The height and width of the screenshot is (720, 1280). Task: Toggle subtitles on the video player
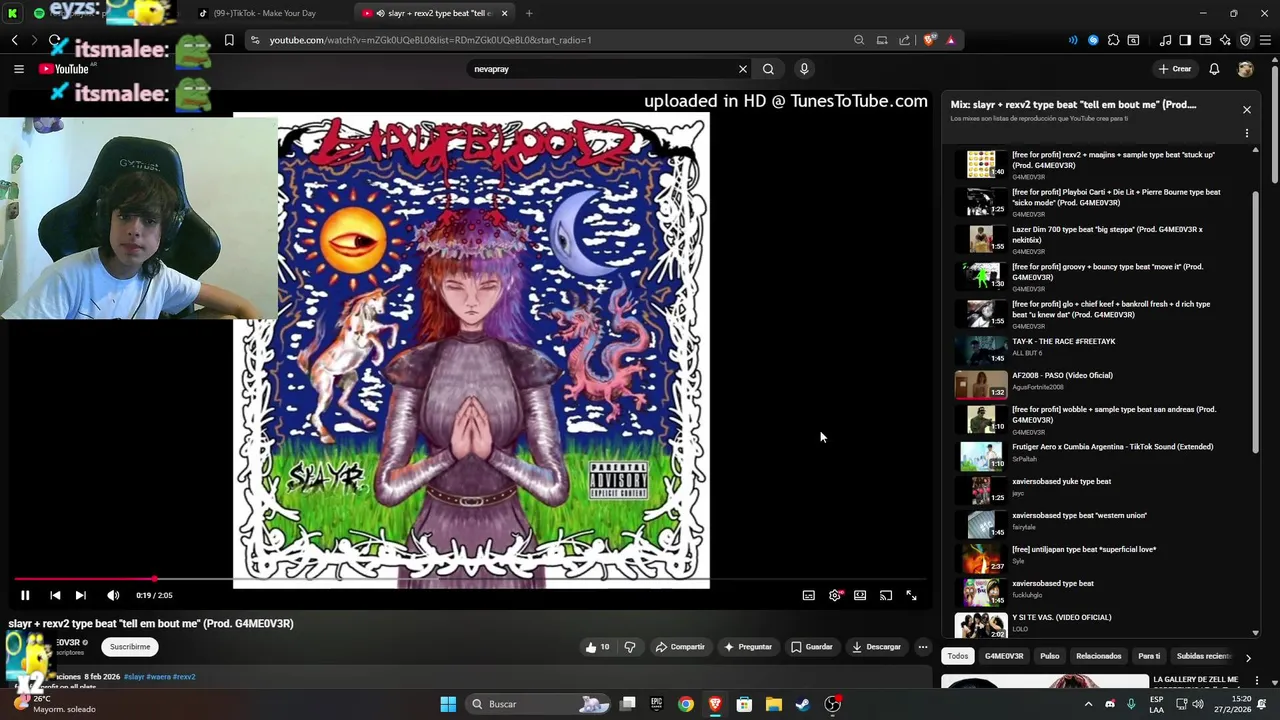tap(808, 595)
